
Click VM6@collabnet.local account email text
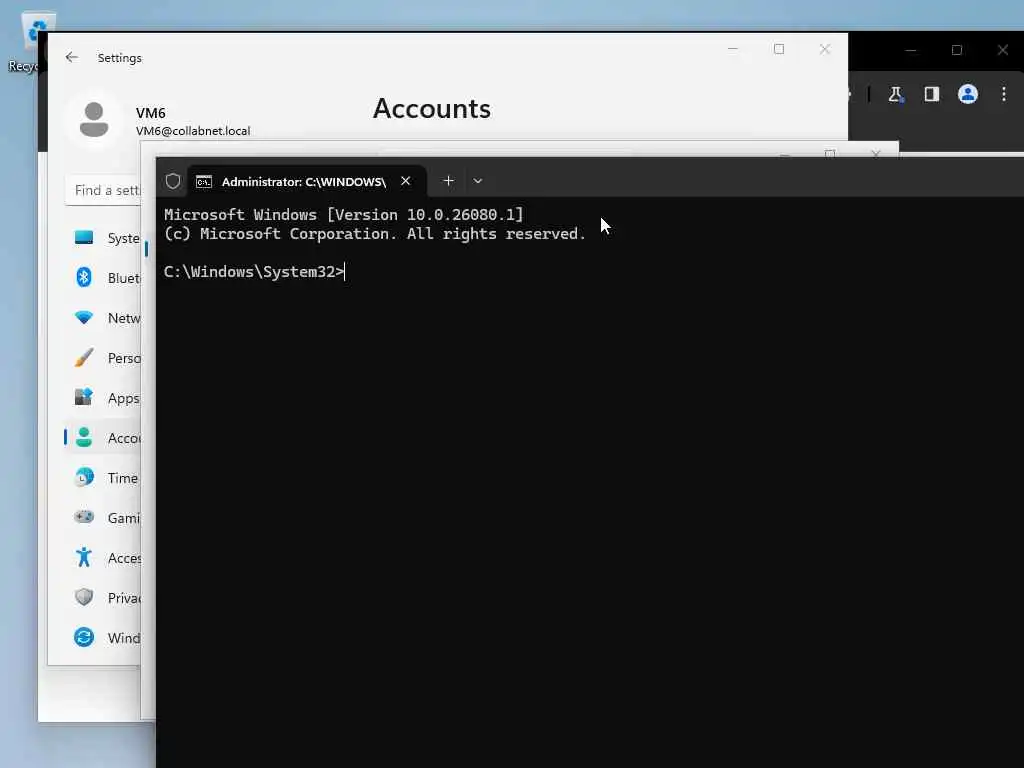(193, 131)
